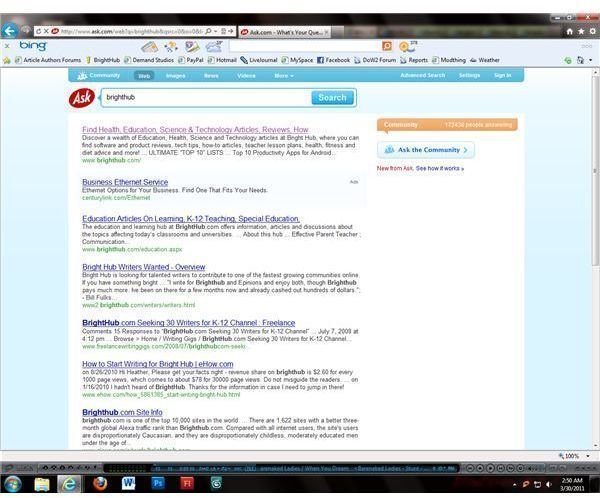This screenshot has height=498, width=600.
Task: Click the green taskbar application icon
Action: [216, 483]
